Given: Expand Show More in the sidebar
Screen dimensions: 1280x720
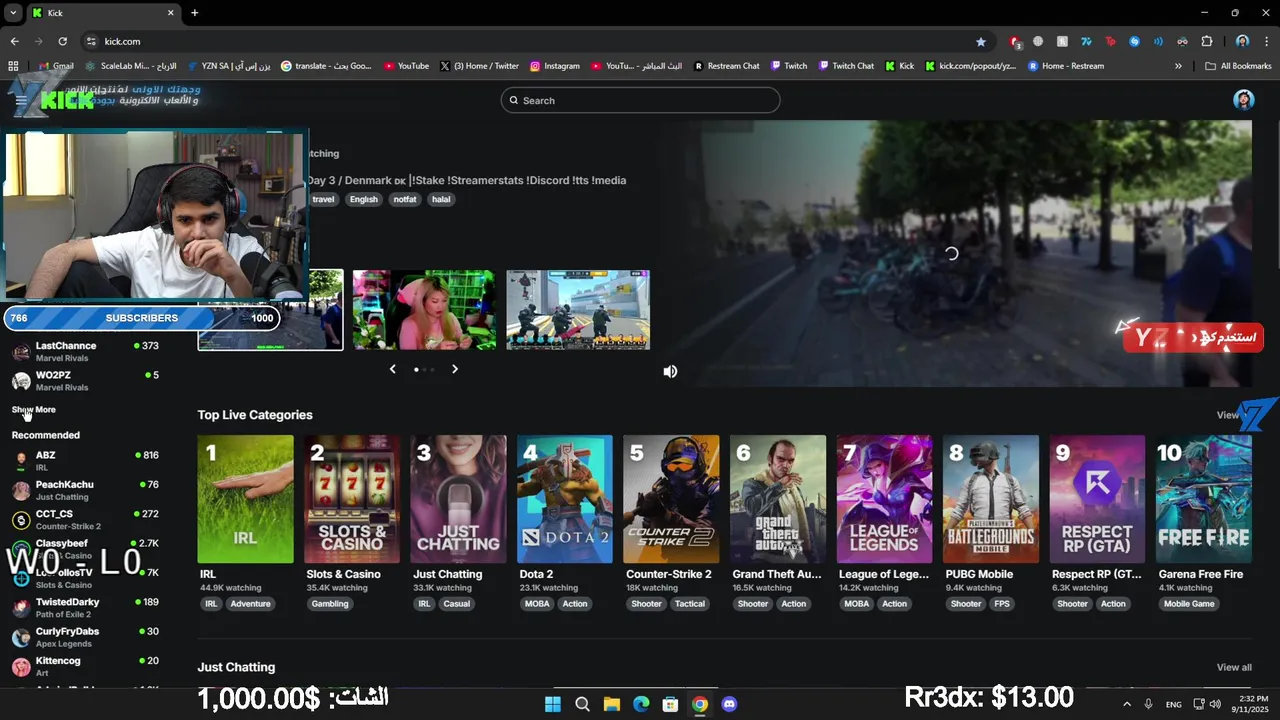Looking at the screenshot, I should click(x=34, y=410).
